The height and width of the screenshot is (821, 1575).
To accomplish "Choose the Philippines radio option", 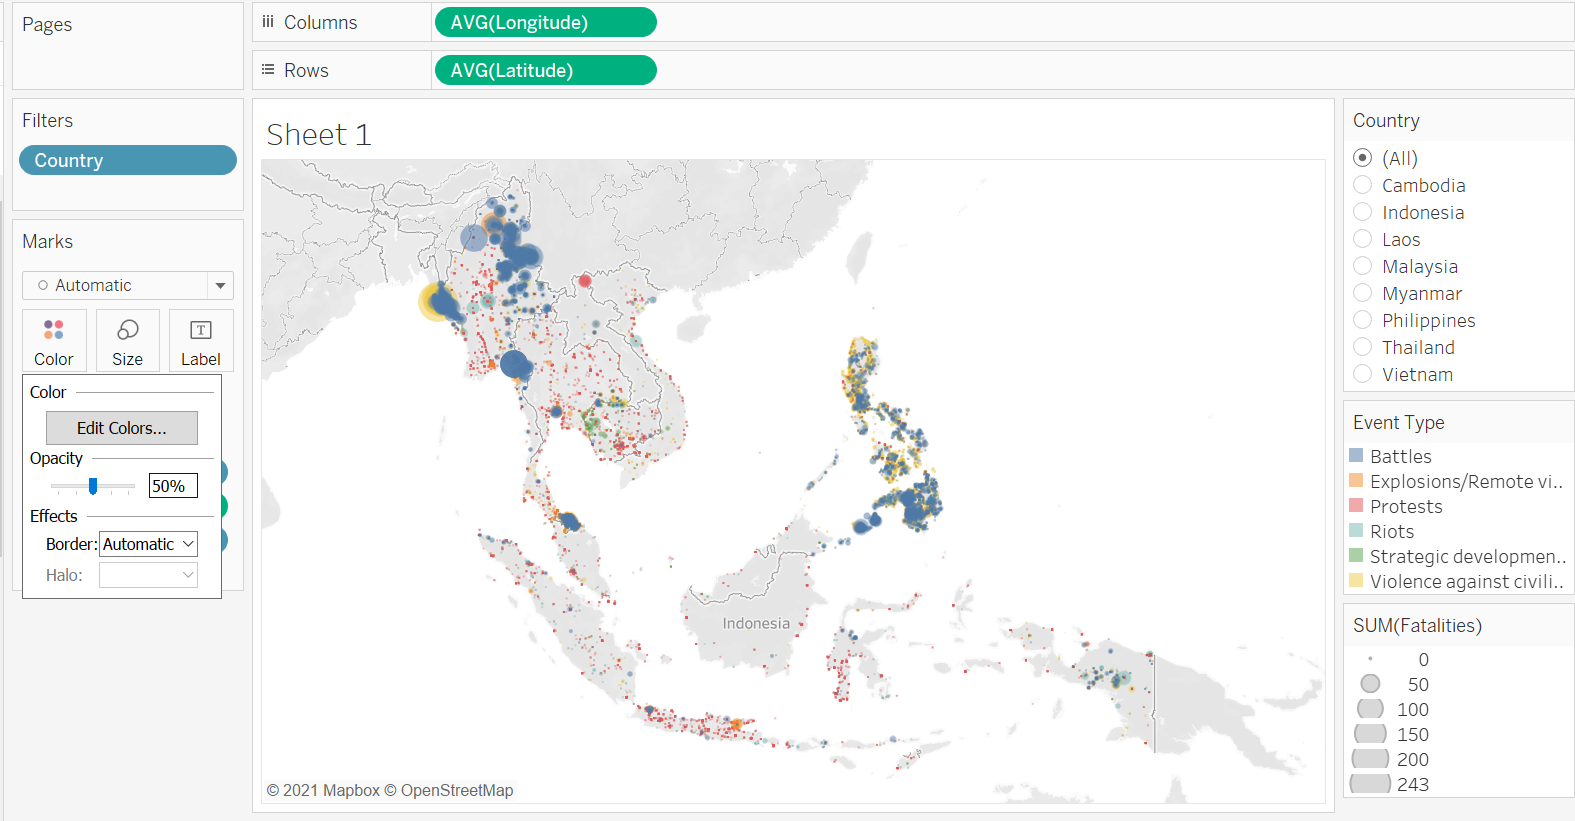I will point(1362,320).
